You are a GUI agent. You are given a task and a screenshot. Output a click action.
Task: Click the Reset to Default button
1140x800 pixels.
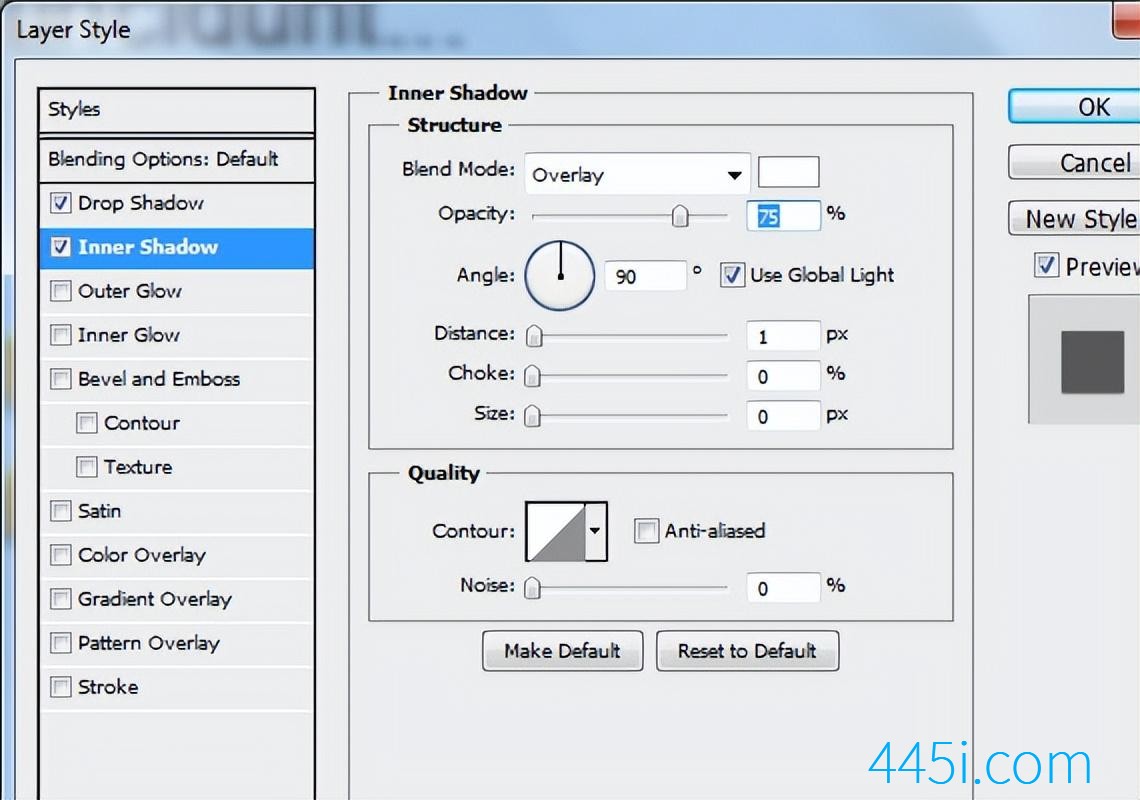pos(747,651)
